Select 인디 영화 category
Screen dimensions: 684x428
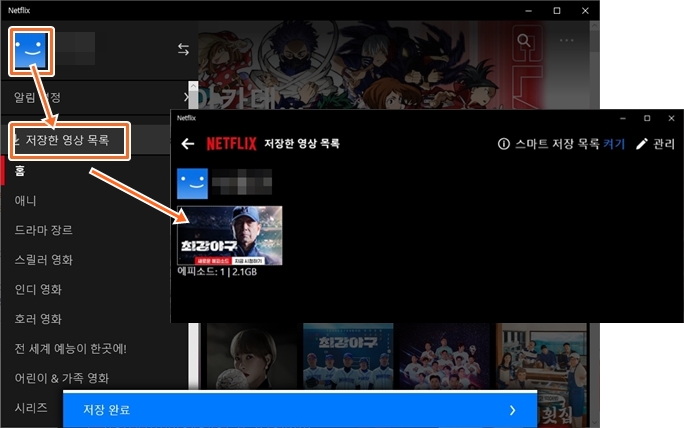pos(38,289)
